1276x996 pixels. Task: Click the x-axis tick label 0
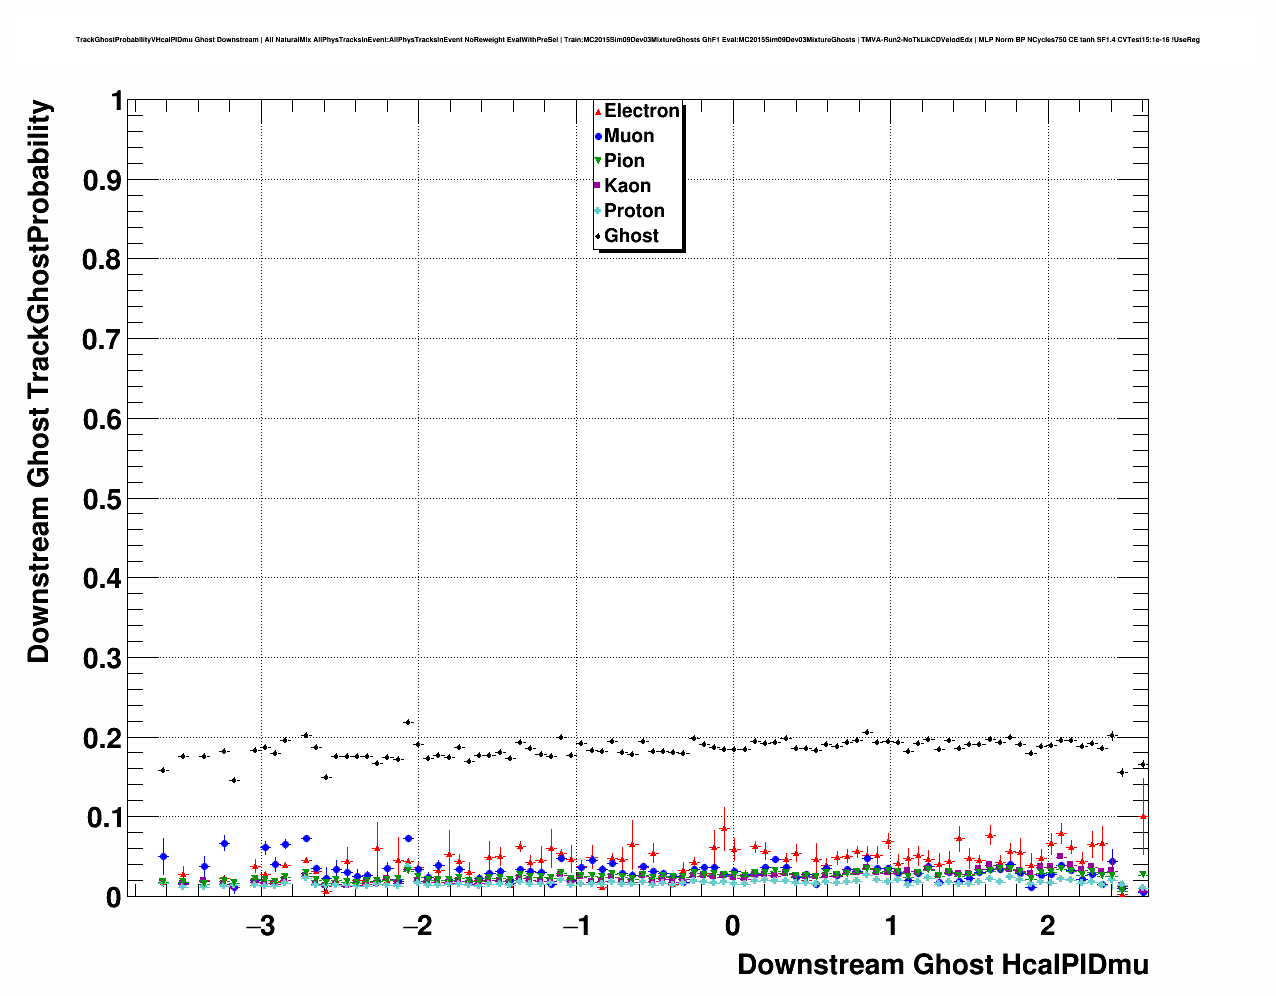(732, 926)
